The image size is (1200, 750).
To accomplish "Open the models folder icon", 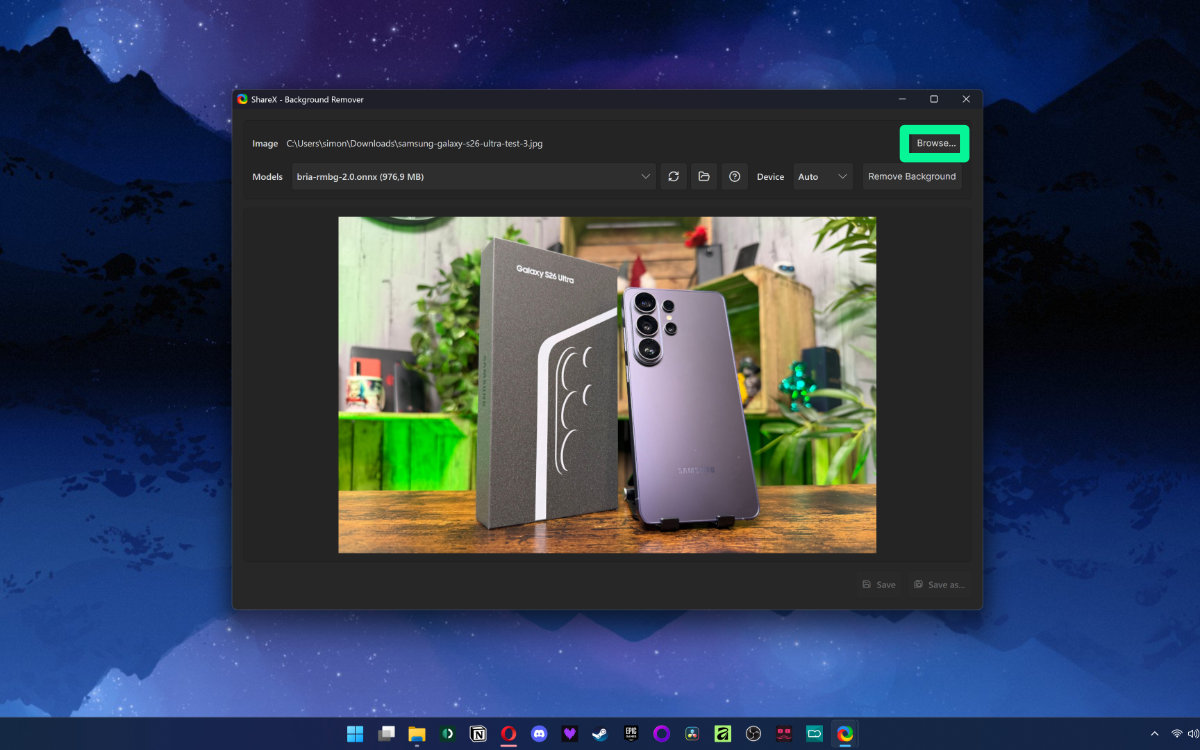I will click(x=704, y=177).
